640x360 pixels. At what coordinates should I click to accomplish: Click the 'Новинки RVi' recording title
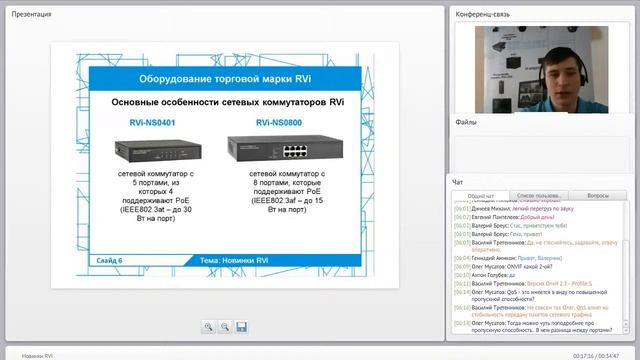37,356
